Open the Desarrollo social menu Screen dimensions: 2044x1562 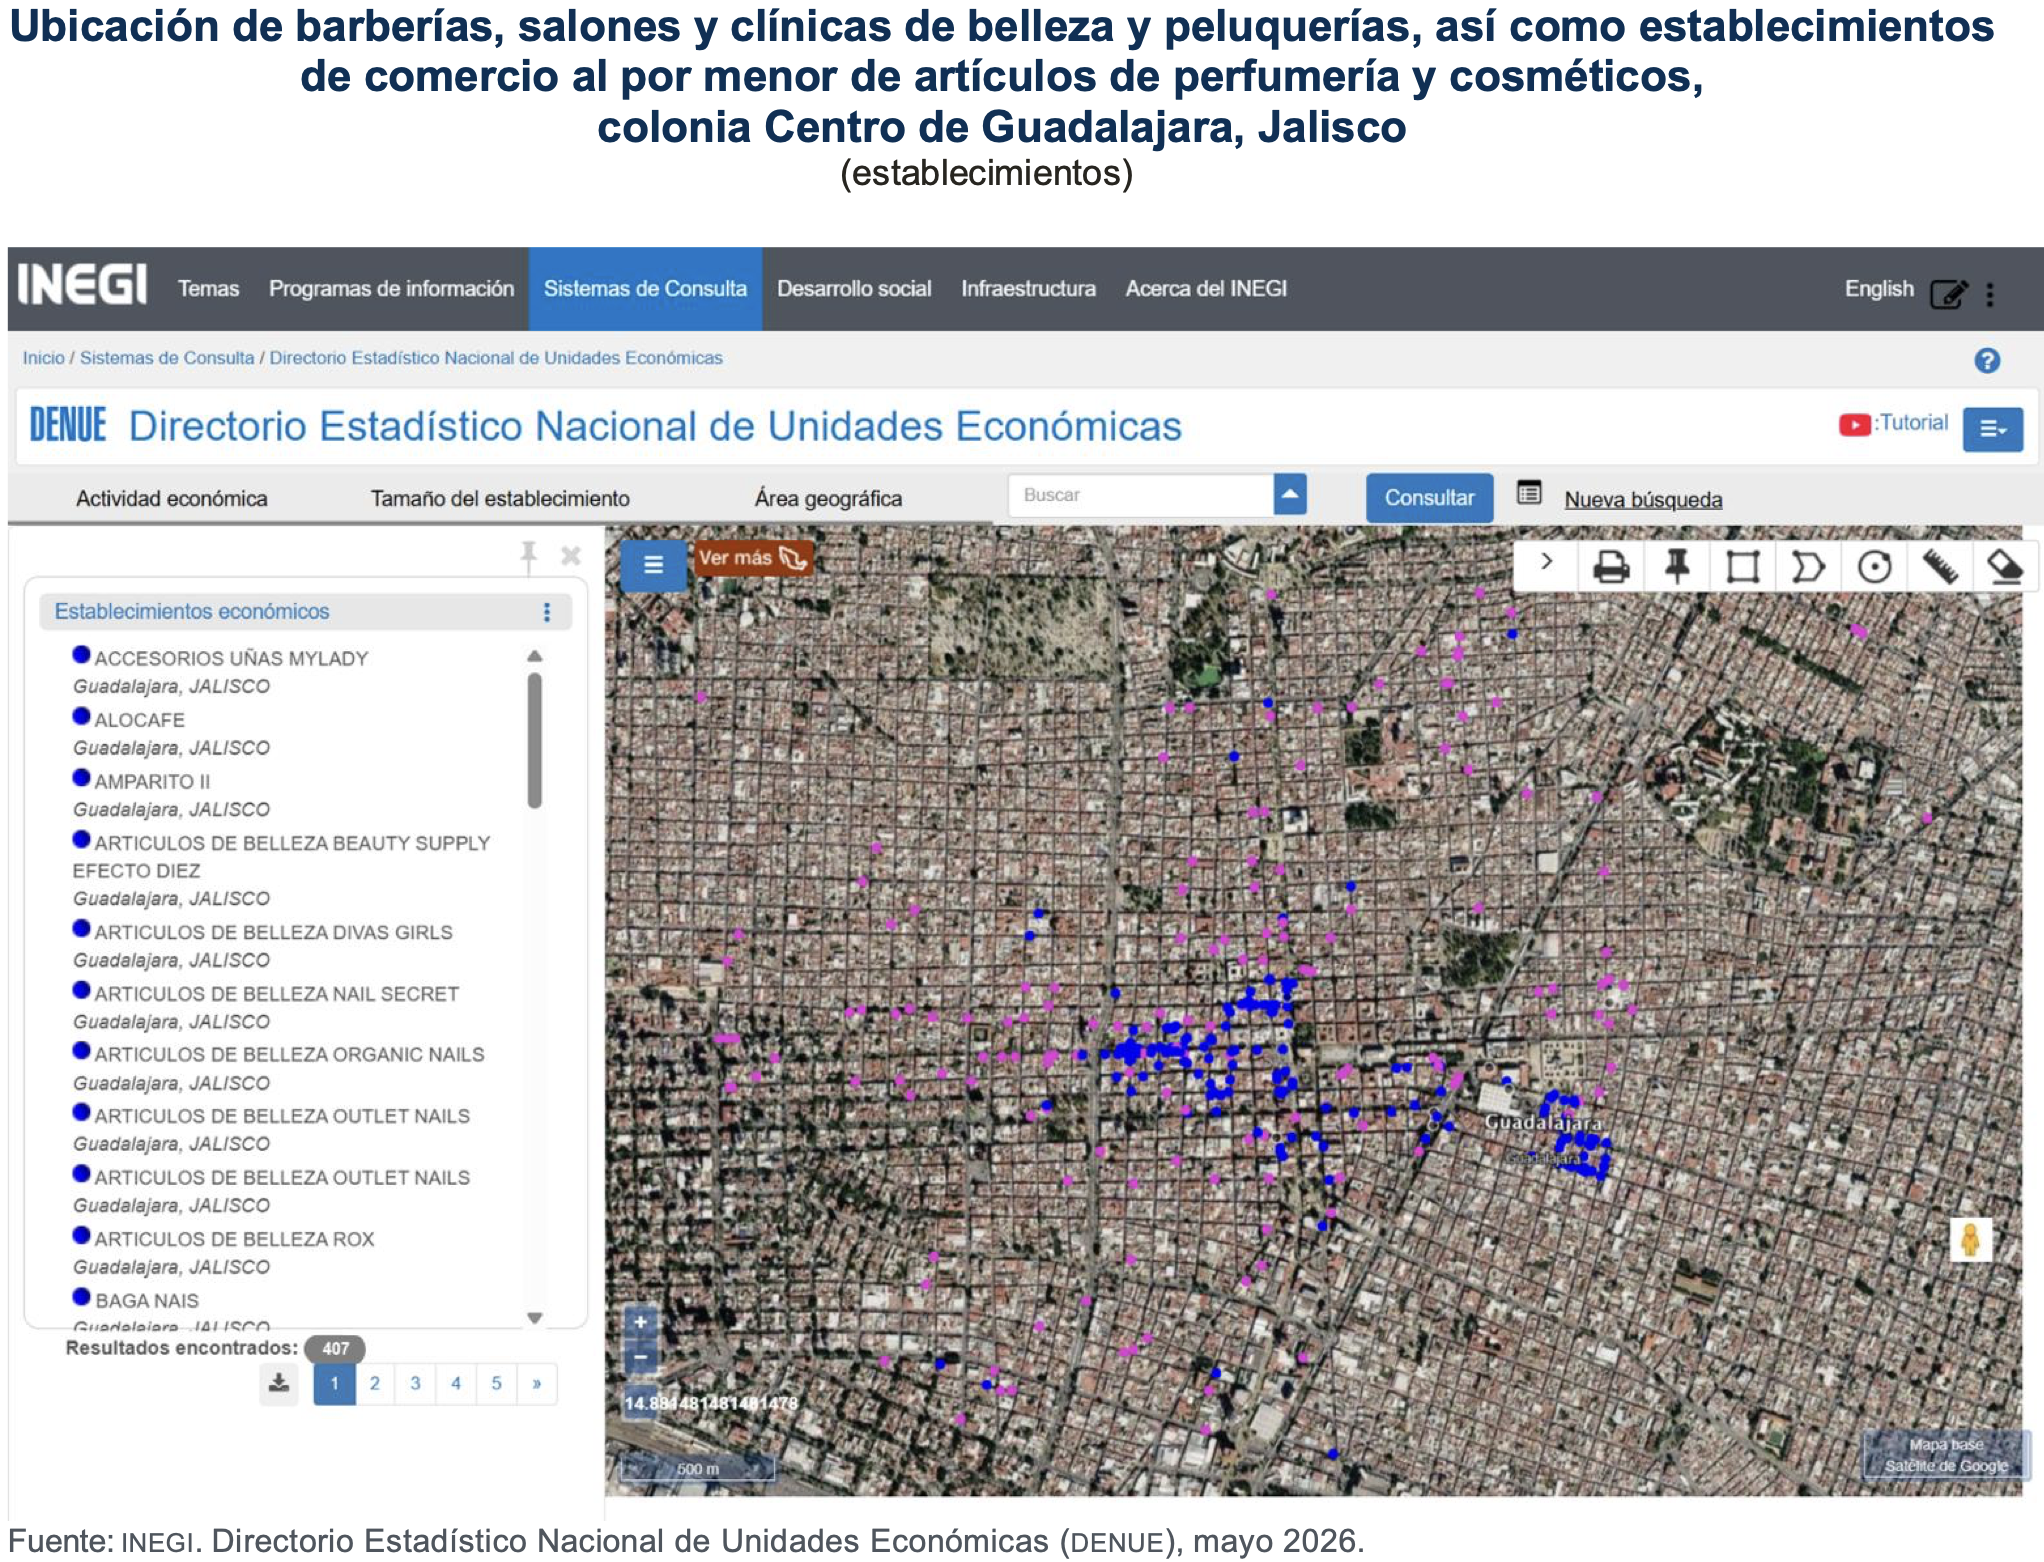(x=854, y=289)
